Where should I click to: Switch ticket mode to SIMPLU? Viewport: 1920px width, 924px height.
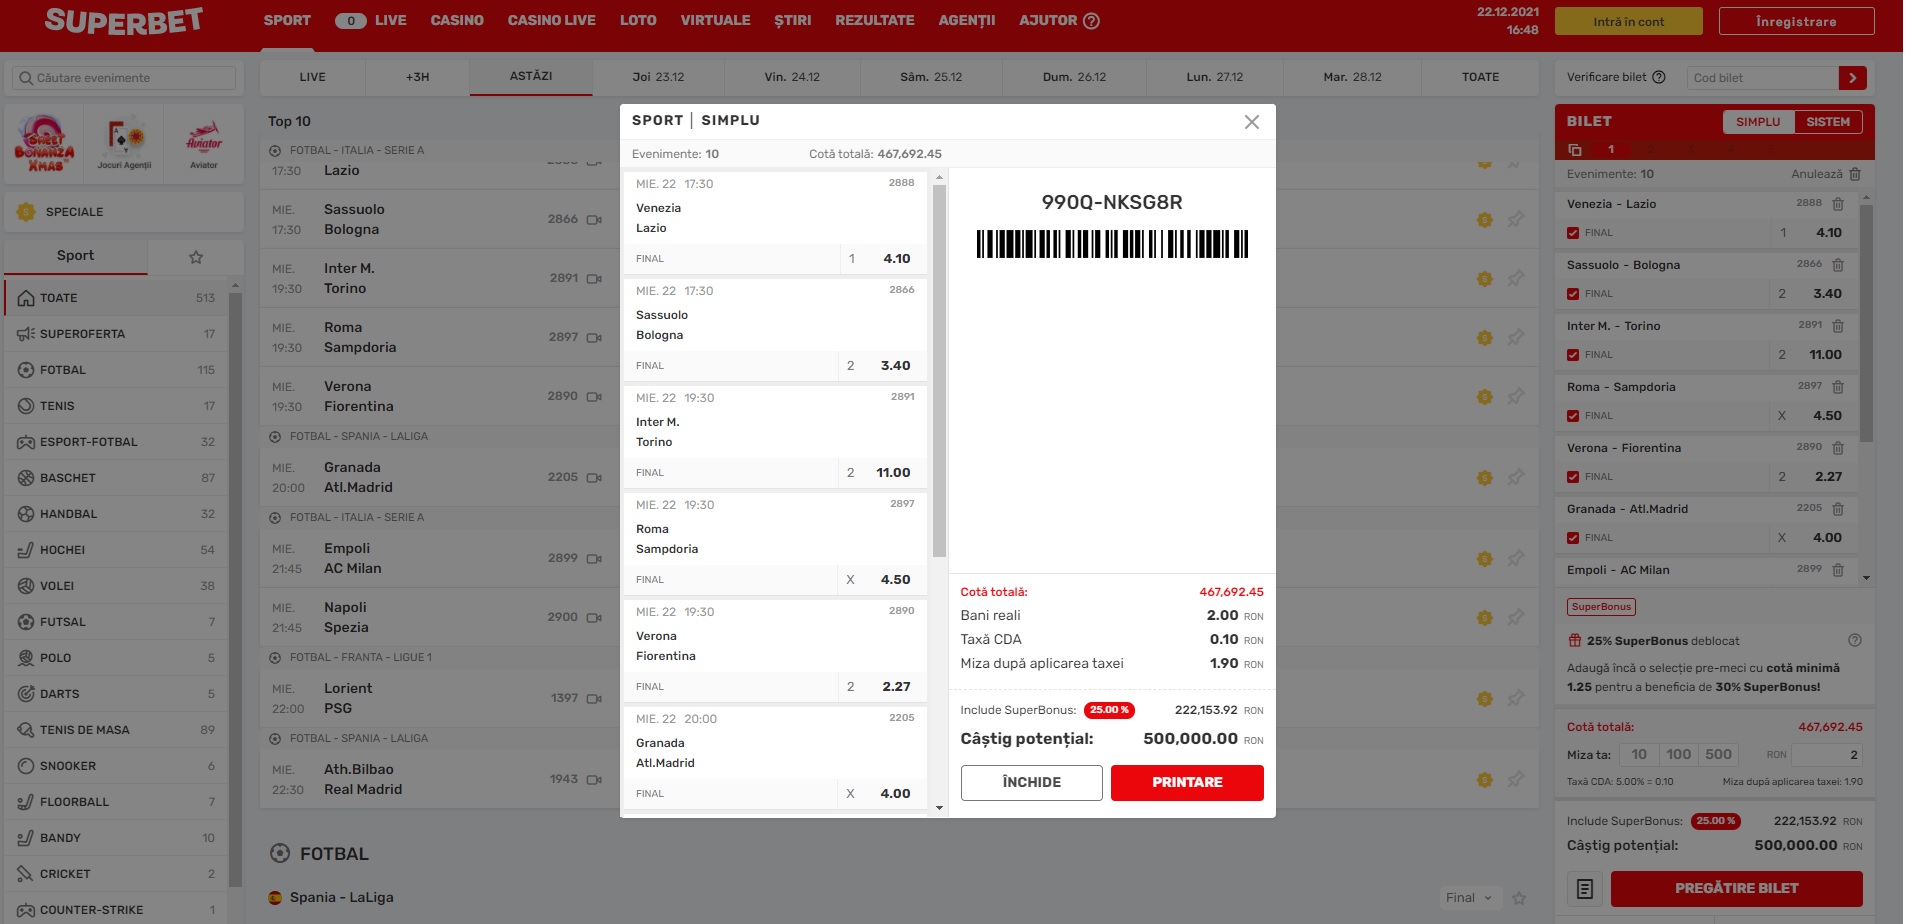point(1758,122)
